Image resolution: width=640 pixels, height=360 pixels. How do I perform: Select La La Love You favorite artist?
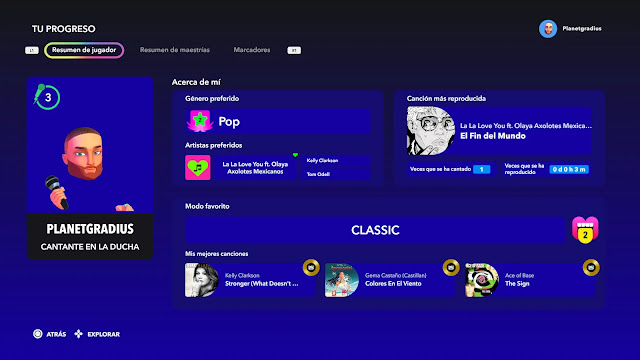click(x=255, y=168)
